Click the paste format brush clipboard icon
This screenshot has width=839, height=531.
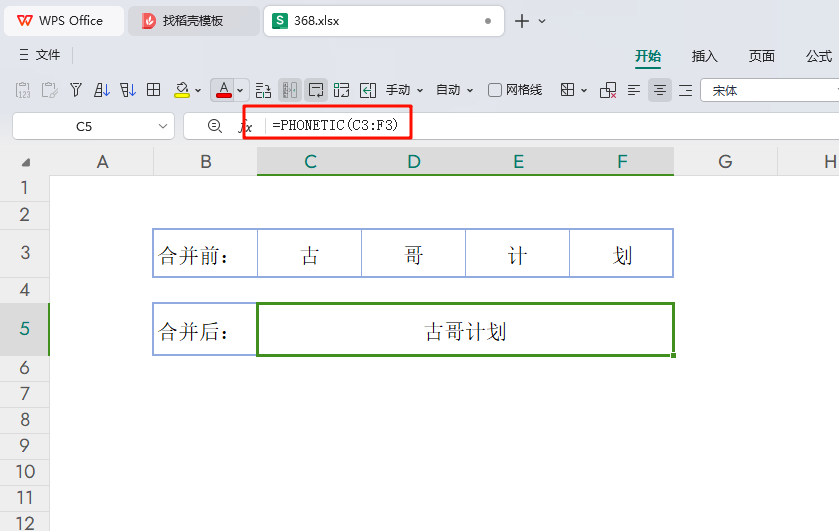point(49,90)
